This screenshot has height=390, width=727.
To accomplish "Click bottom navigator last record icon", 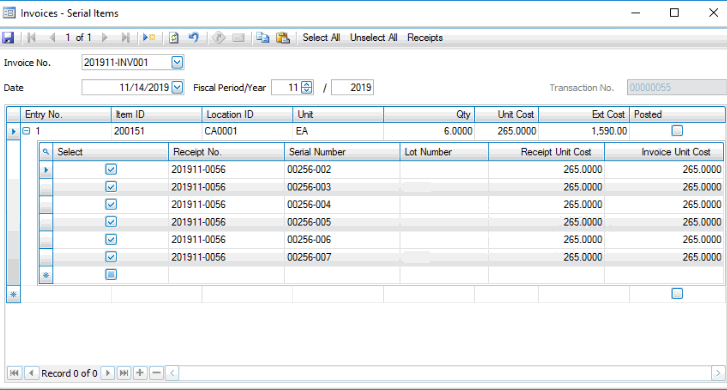I will click(124, 373).
